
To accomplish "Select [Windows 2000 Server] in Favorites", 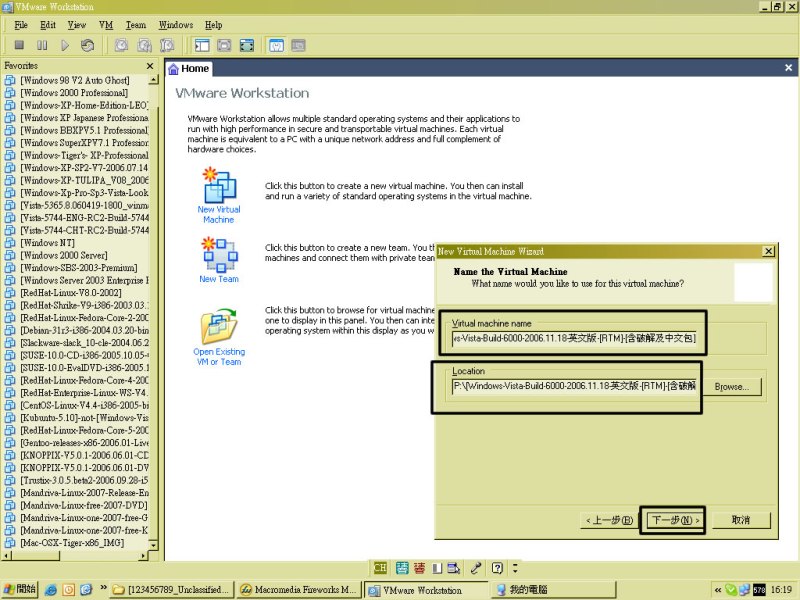I will coord(64,255).
